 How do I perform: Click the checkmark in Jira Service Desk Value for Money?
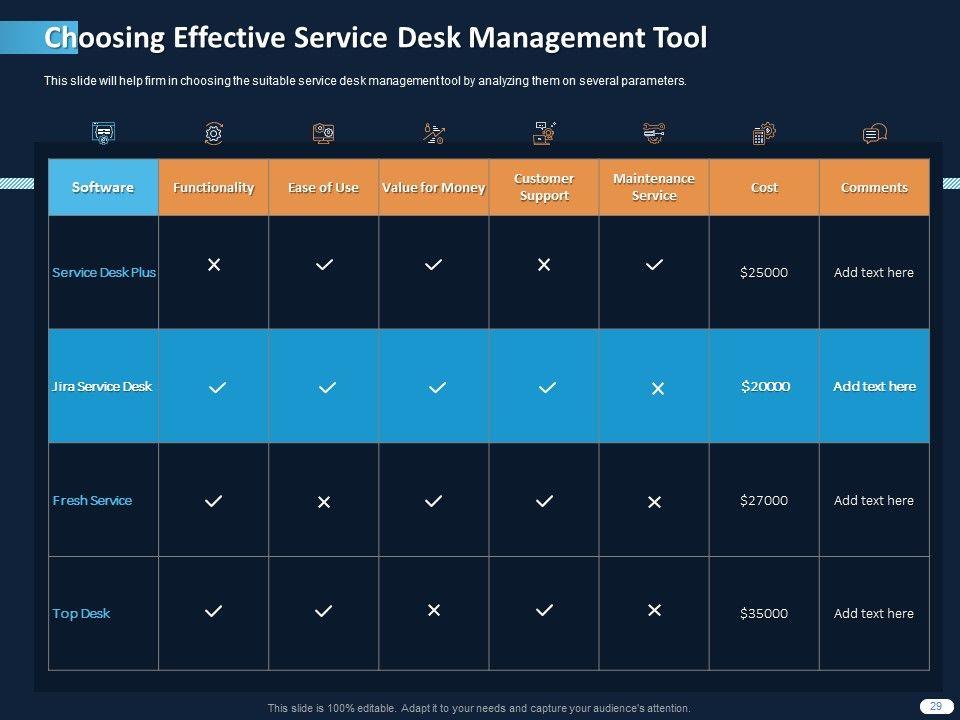point(437,388)
